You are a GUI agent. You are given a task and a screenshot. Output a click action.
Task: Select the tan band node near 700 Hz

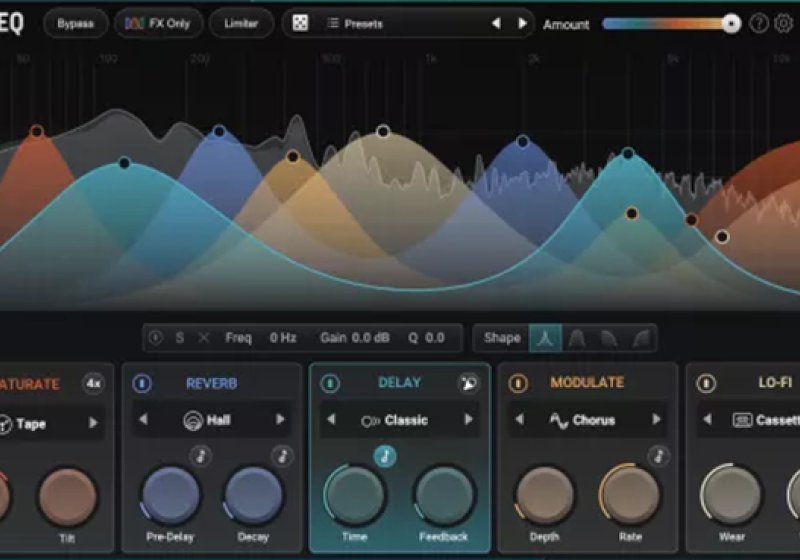[383, 132]
